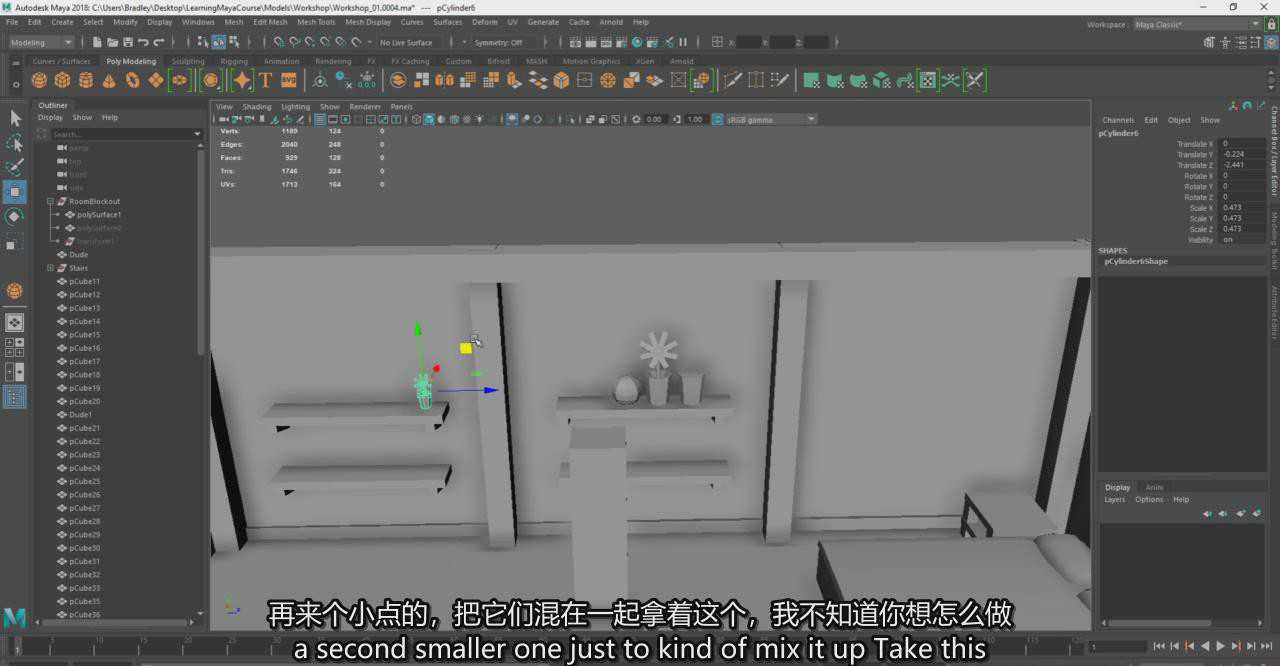Click the polygon Type text tool icon
The height and width of the screenshot is (666, 1280).
pyautogui.click(x=265, y=81)
